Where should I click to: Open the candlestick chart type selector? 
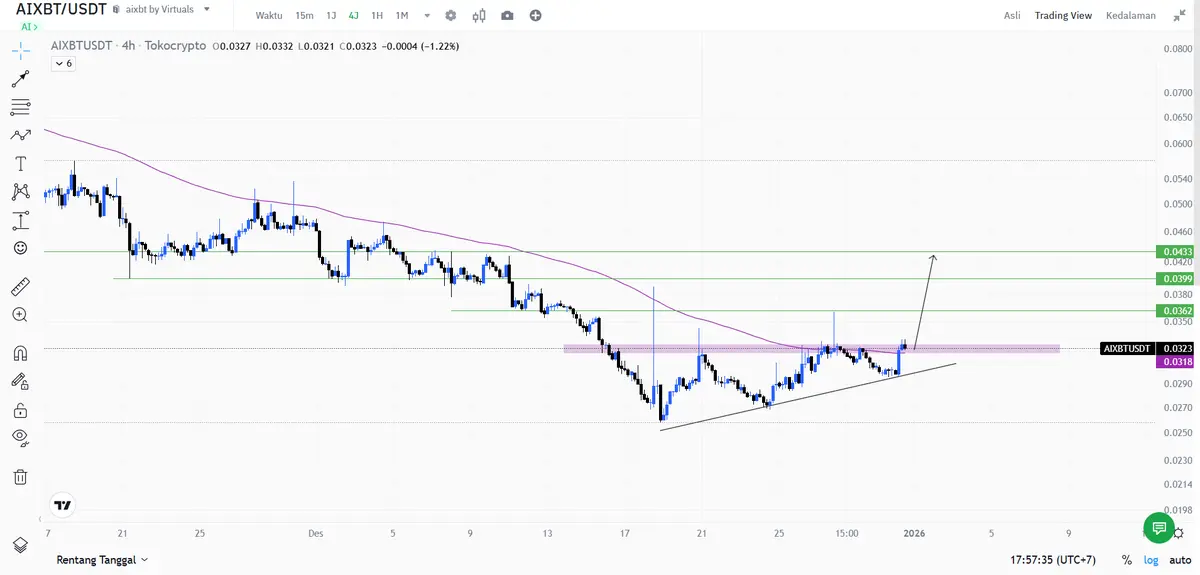pyautogui.click(x=479, y=15)
